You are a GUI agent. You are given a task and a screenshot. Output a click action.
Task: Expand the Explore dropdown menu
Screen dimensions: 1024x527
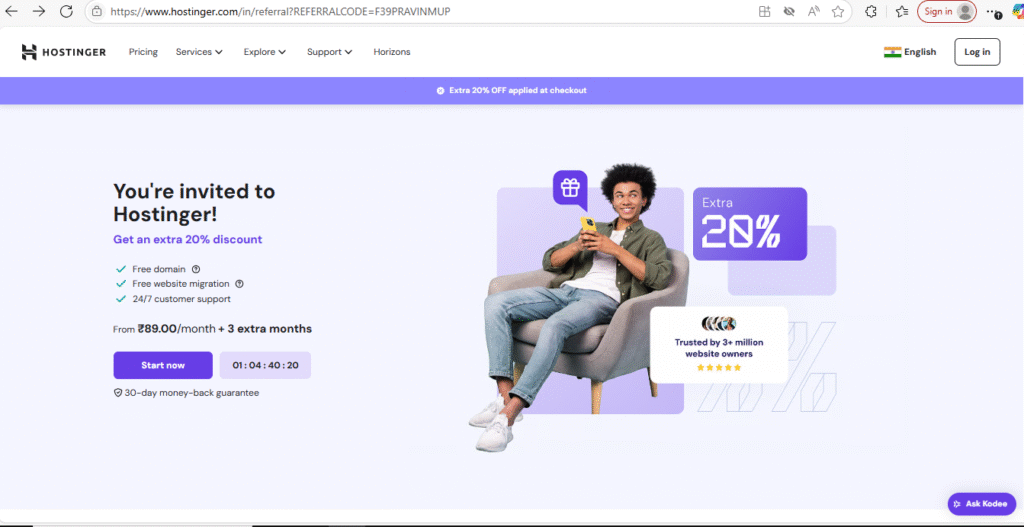264,52
